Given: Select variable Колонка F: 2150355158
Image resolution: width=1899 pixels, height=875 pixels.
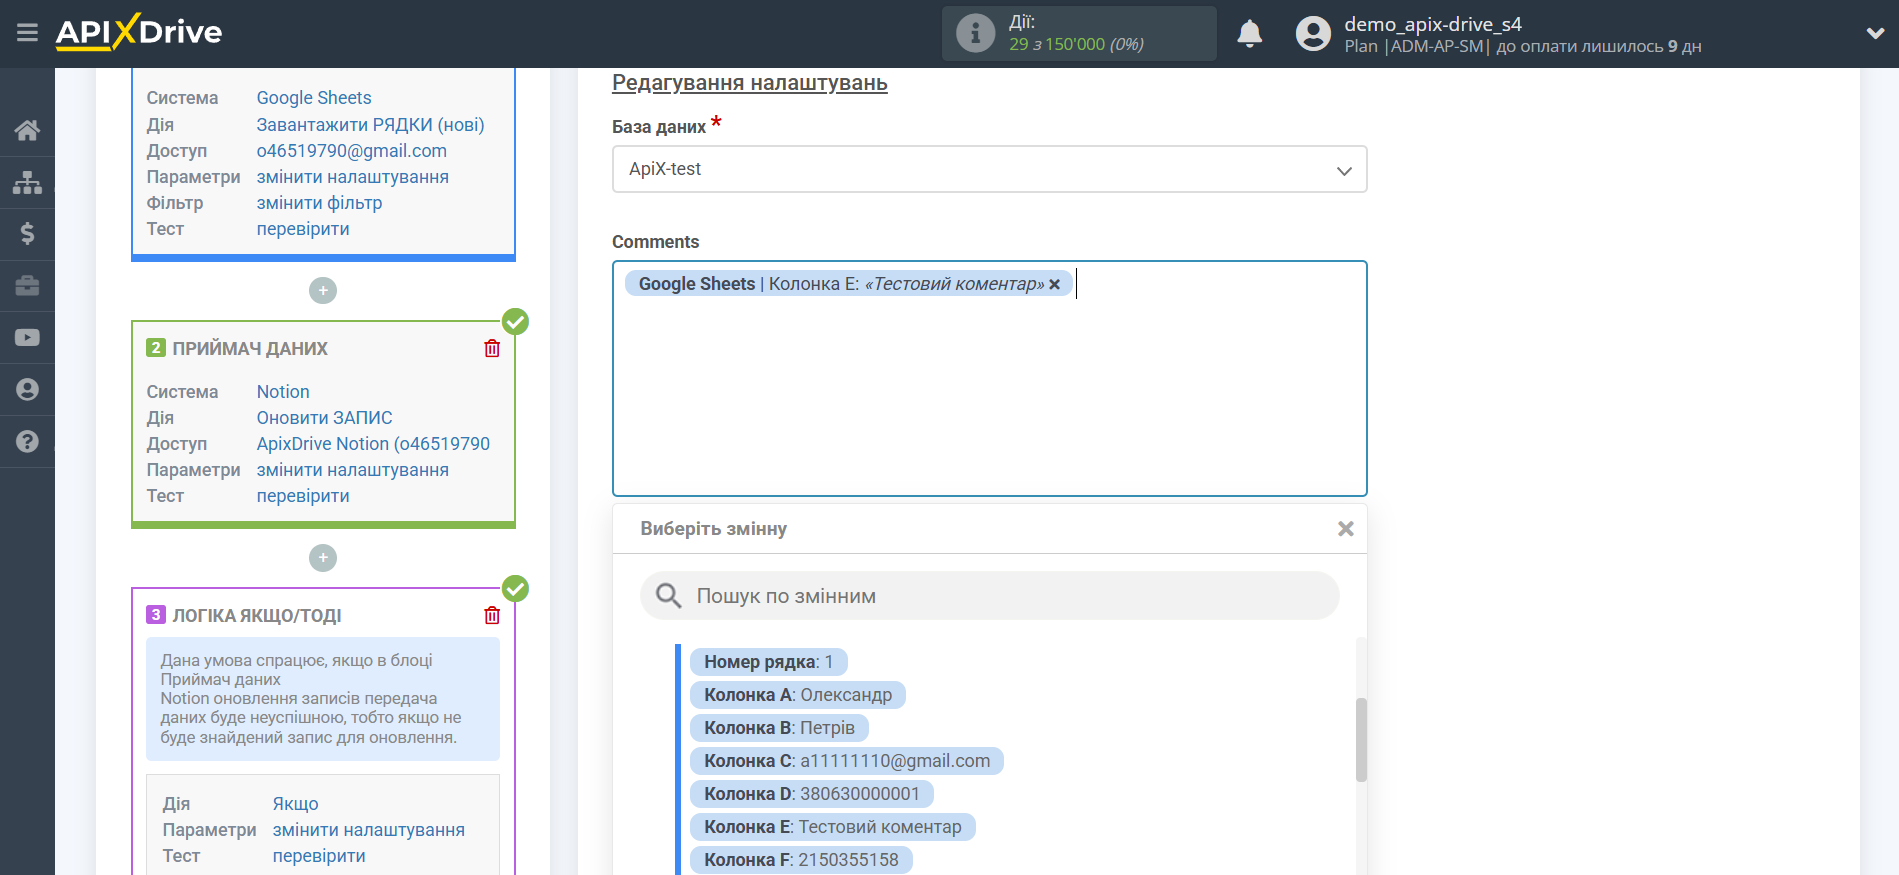Looking at the screenshot, I should coord(801,860).
